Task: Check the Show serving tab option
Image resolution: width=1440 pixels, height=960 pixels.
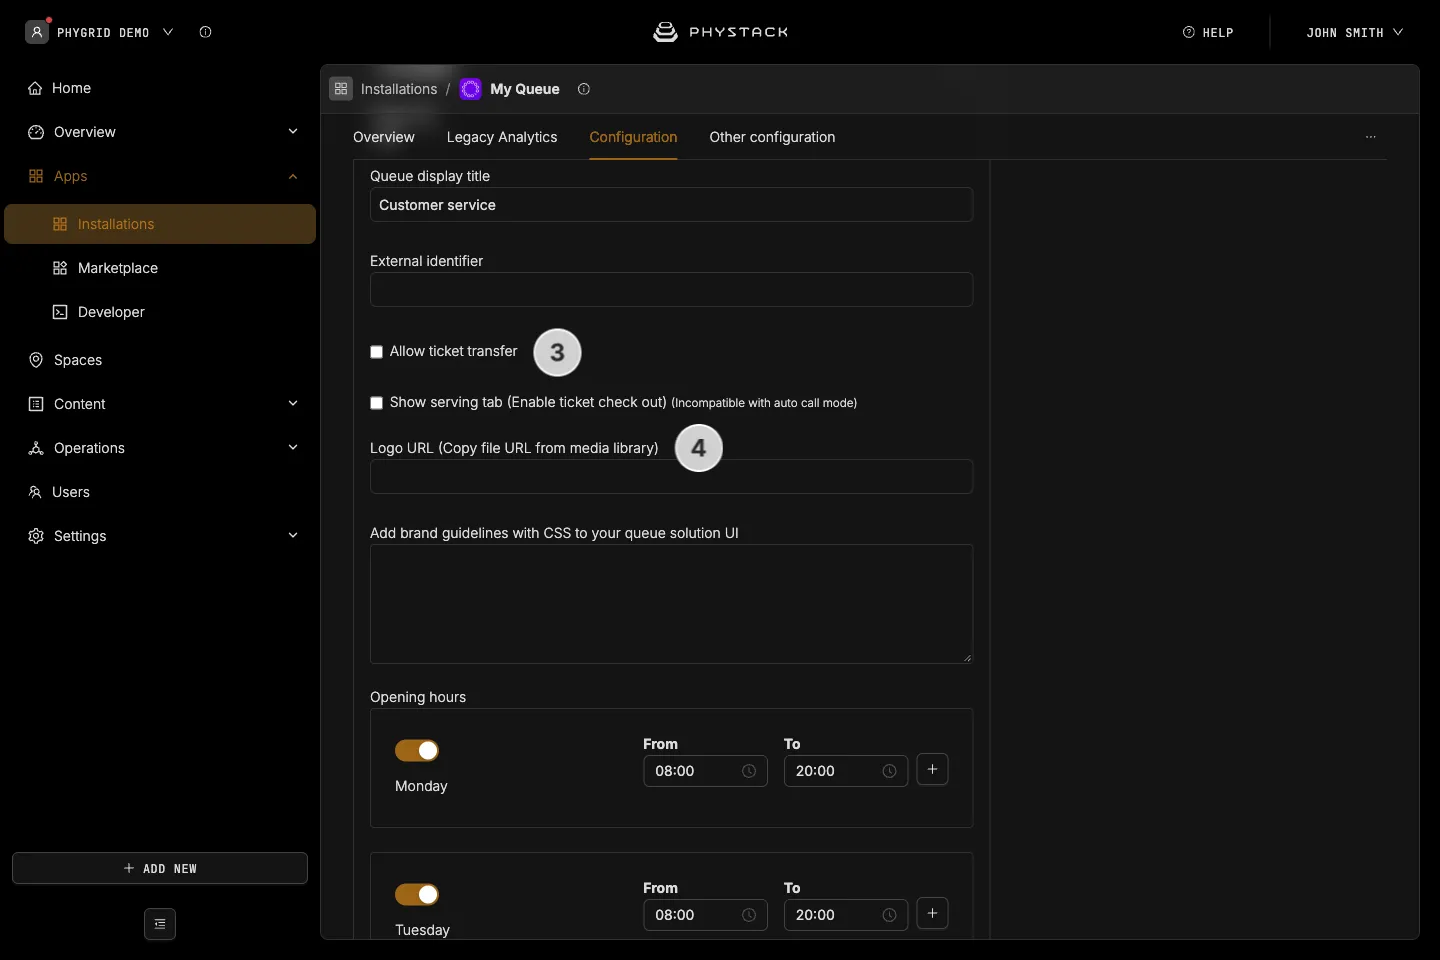Action: pos(377,403)
